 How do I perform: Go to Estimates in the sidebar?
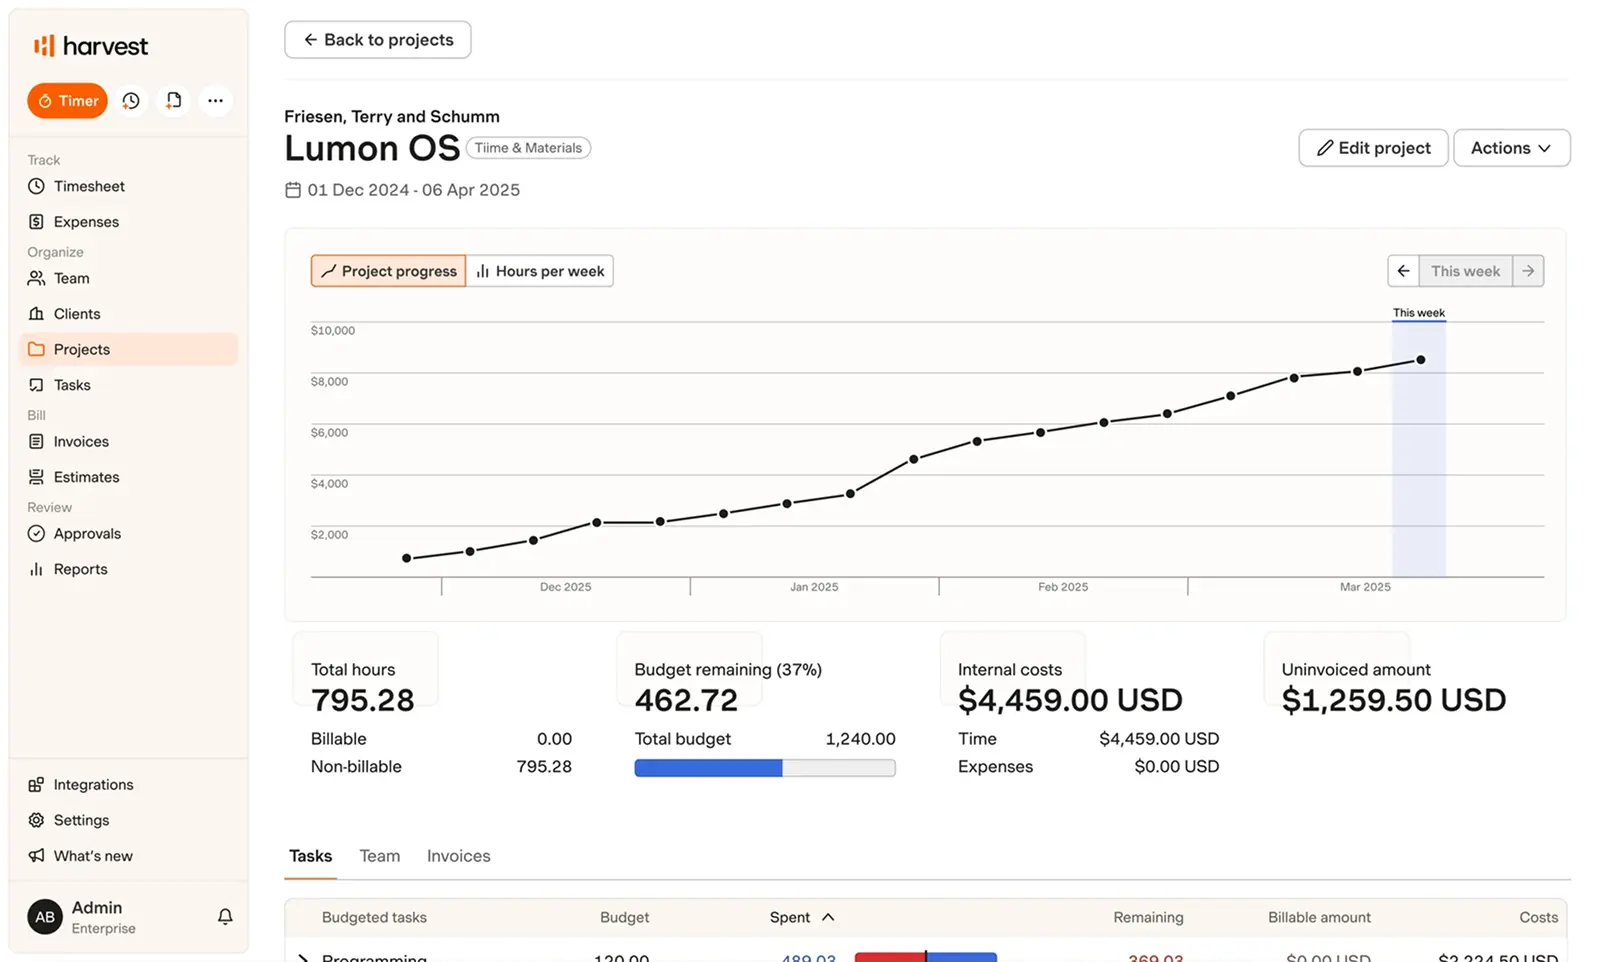pyautogui.click(x=128, y=477)
